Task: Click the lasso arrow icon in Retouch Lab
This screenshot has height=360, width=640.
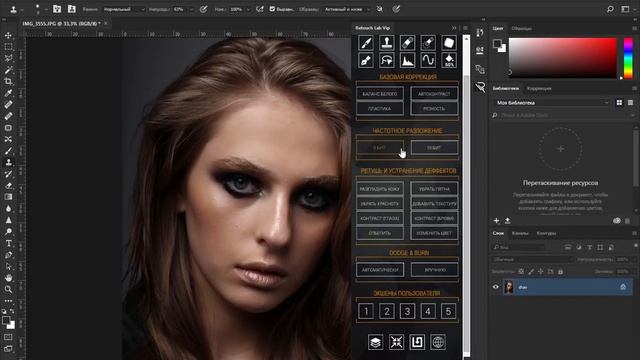Action: tap(387, 60)
